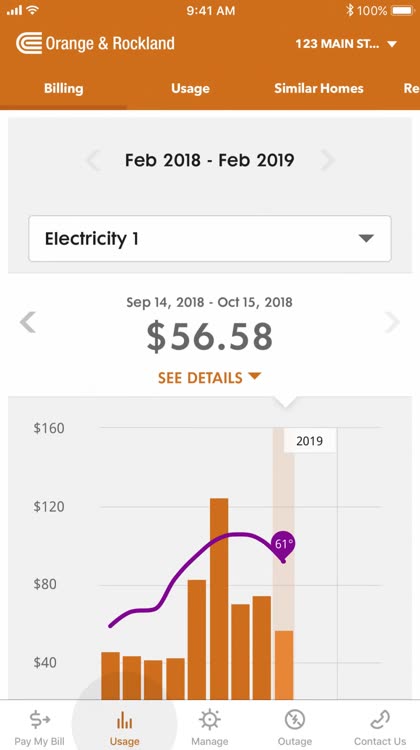Screen dimensions: 420x750
Task: Switch to the Billing tab
Action: pos(63,88)
